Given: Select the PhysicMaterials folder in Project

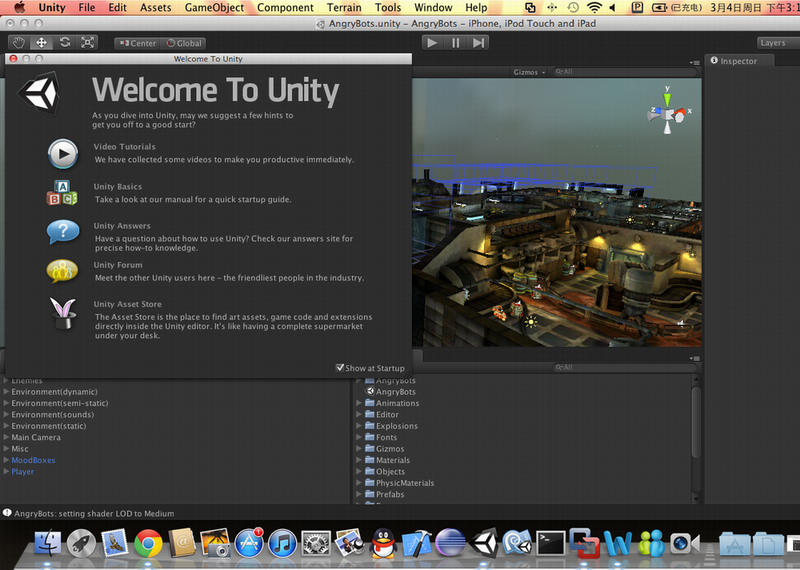Looking at the screenshot, I should coord(400,483).
